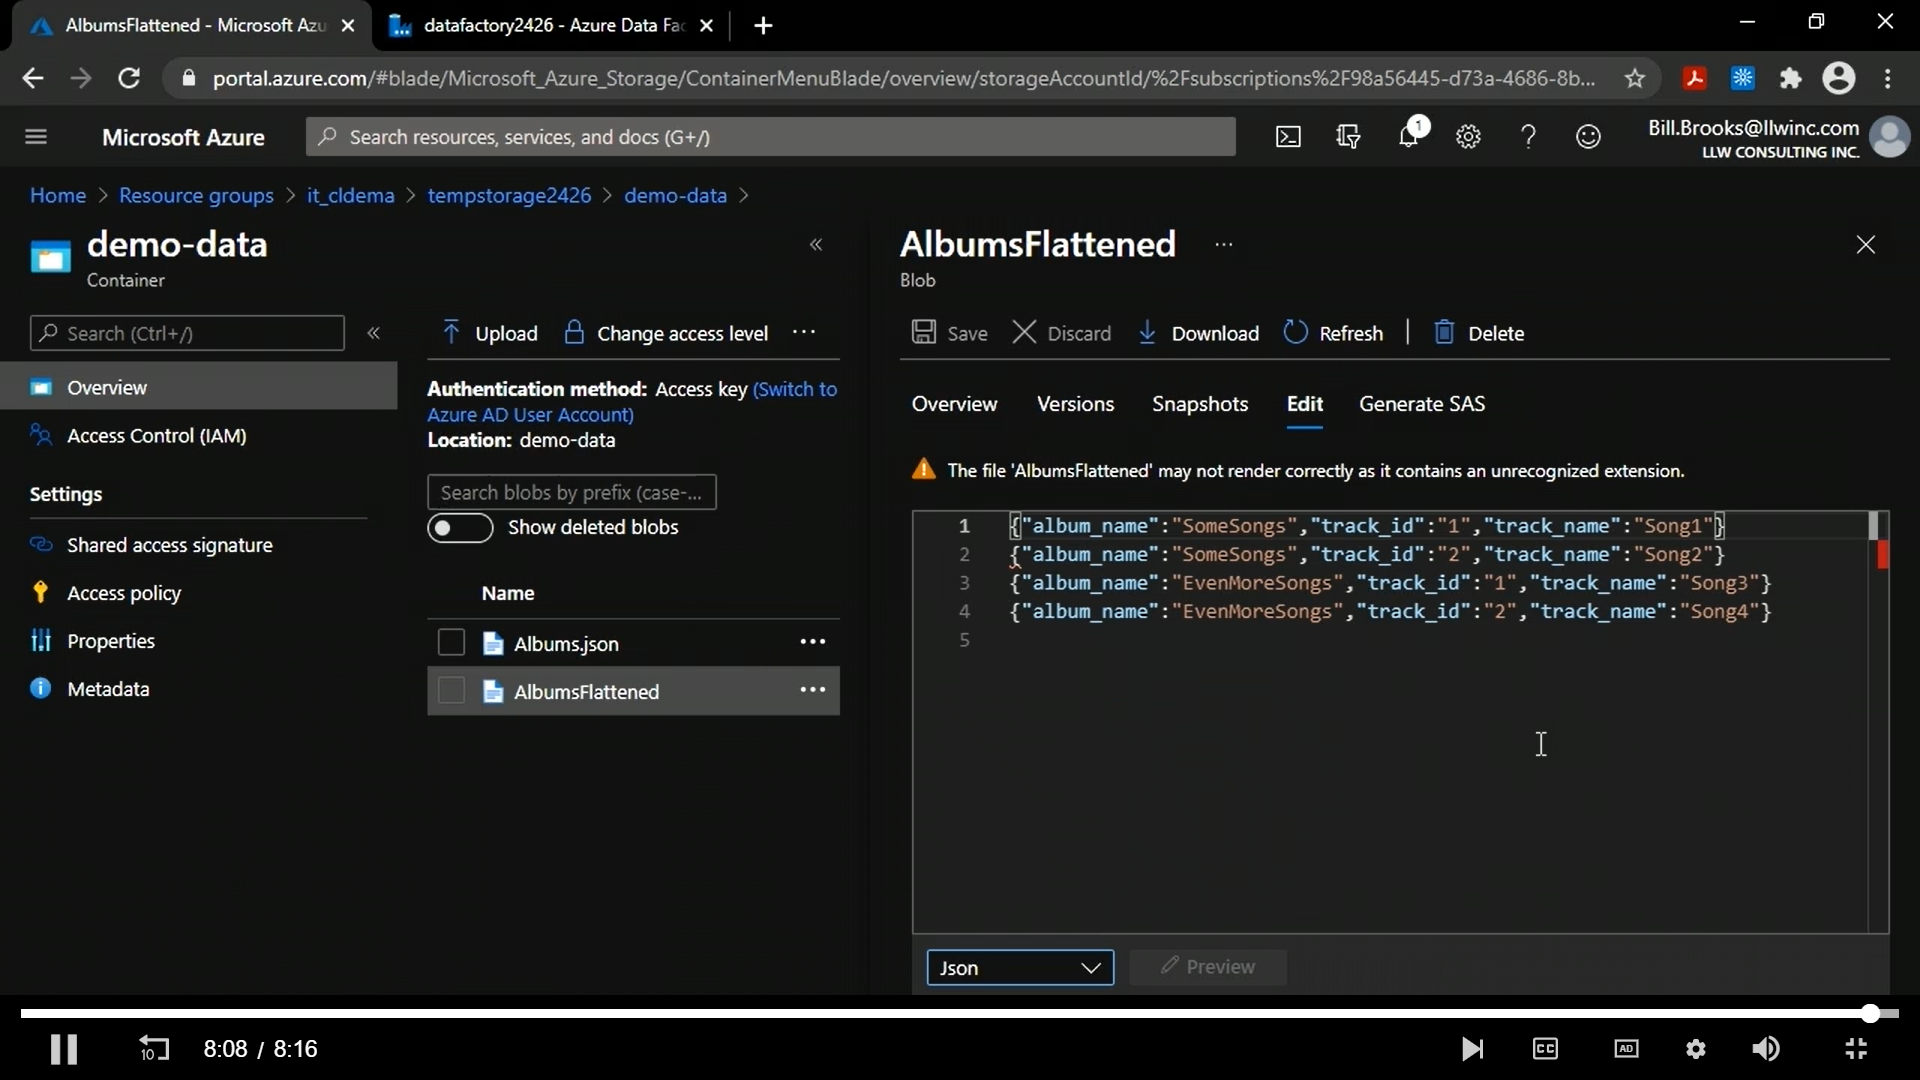
Task: Open Azure Cloud Shell icon
Action: tap(1288, 137)
